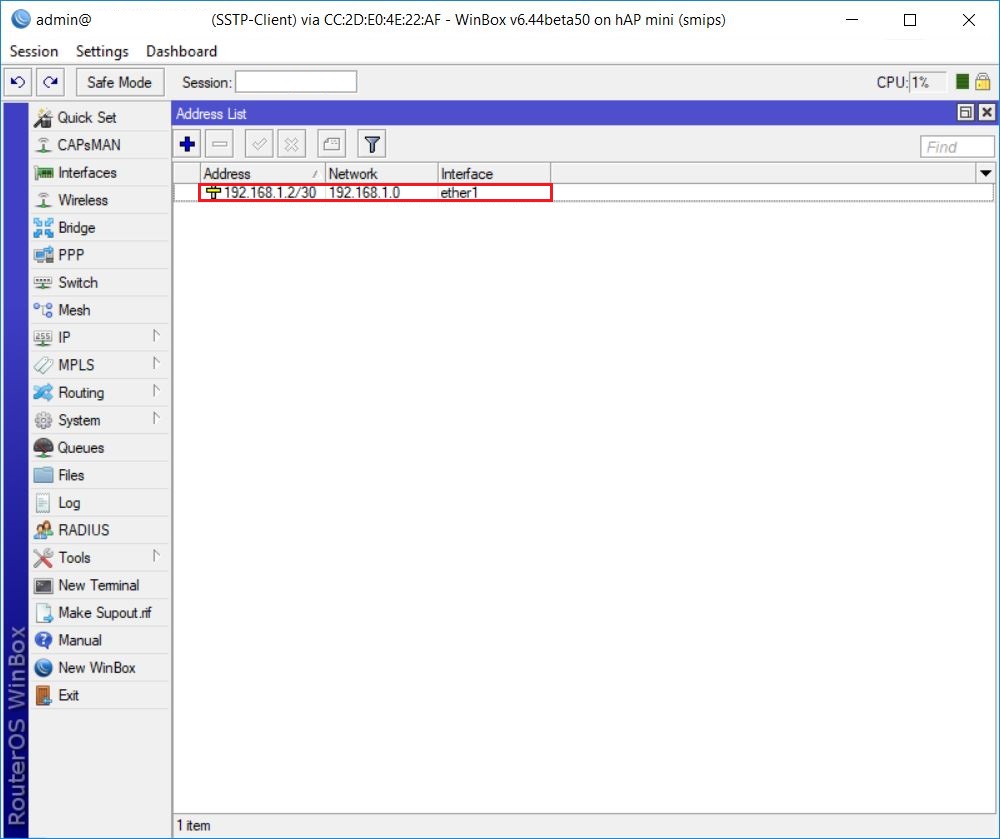Open the Dashboard menu

(x=182, y=51)
